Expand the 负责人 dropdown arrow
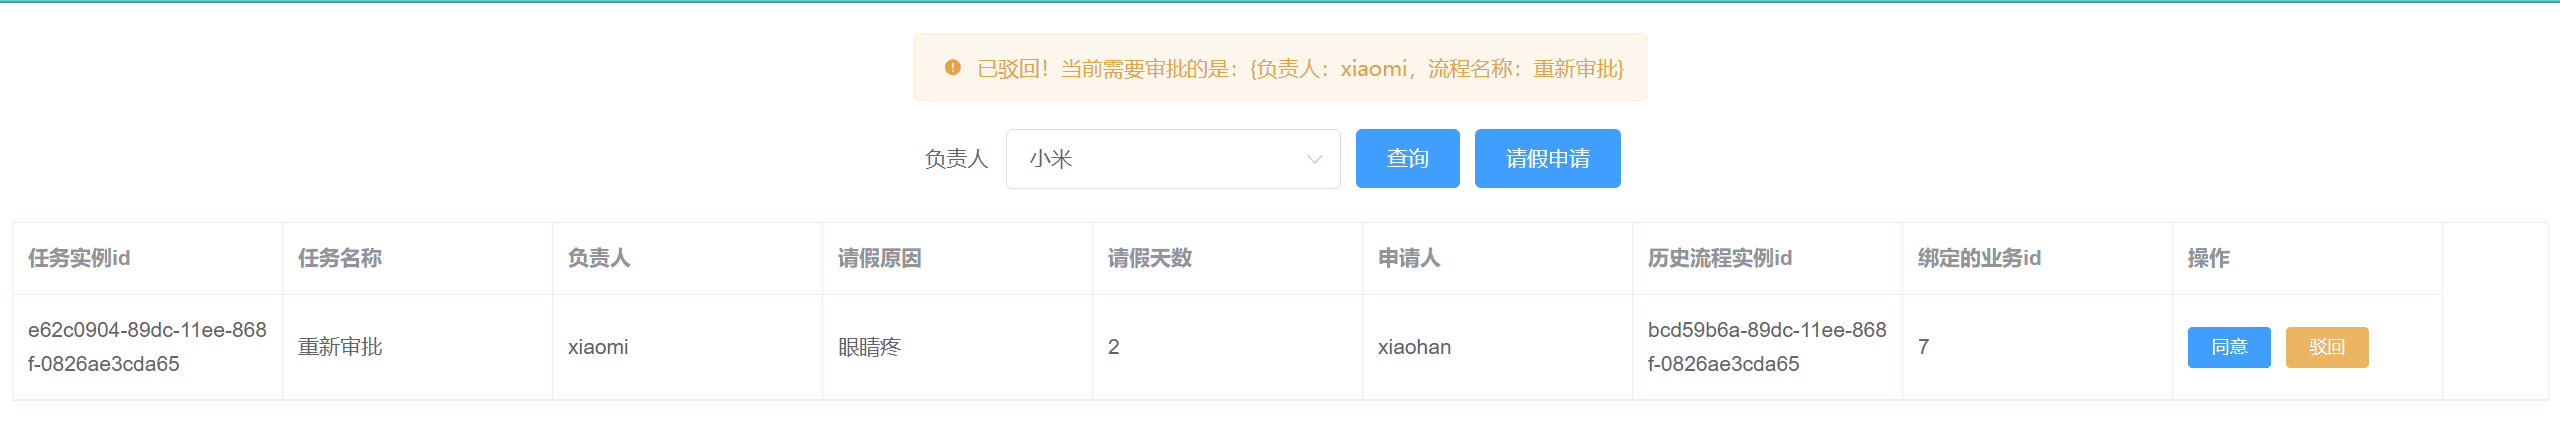This screenshot has height=440, width=2560. (x=1314, y=159)
